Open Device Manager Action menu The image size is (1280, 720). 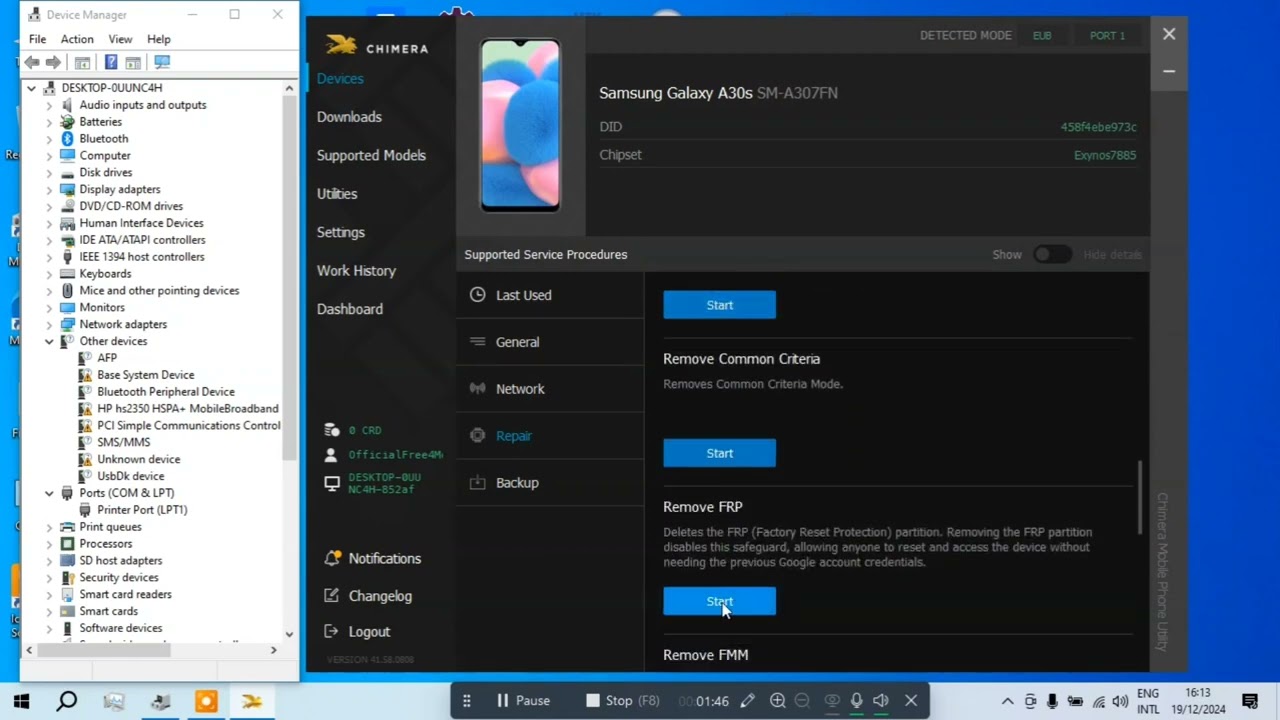tap(77, 39)
